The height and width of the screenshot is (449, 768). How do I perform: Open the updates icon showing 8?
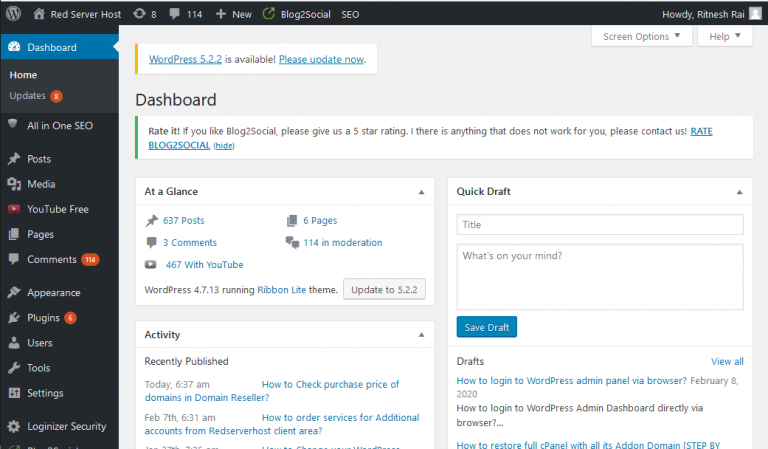tap(138, 14)
